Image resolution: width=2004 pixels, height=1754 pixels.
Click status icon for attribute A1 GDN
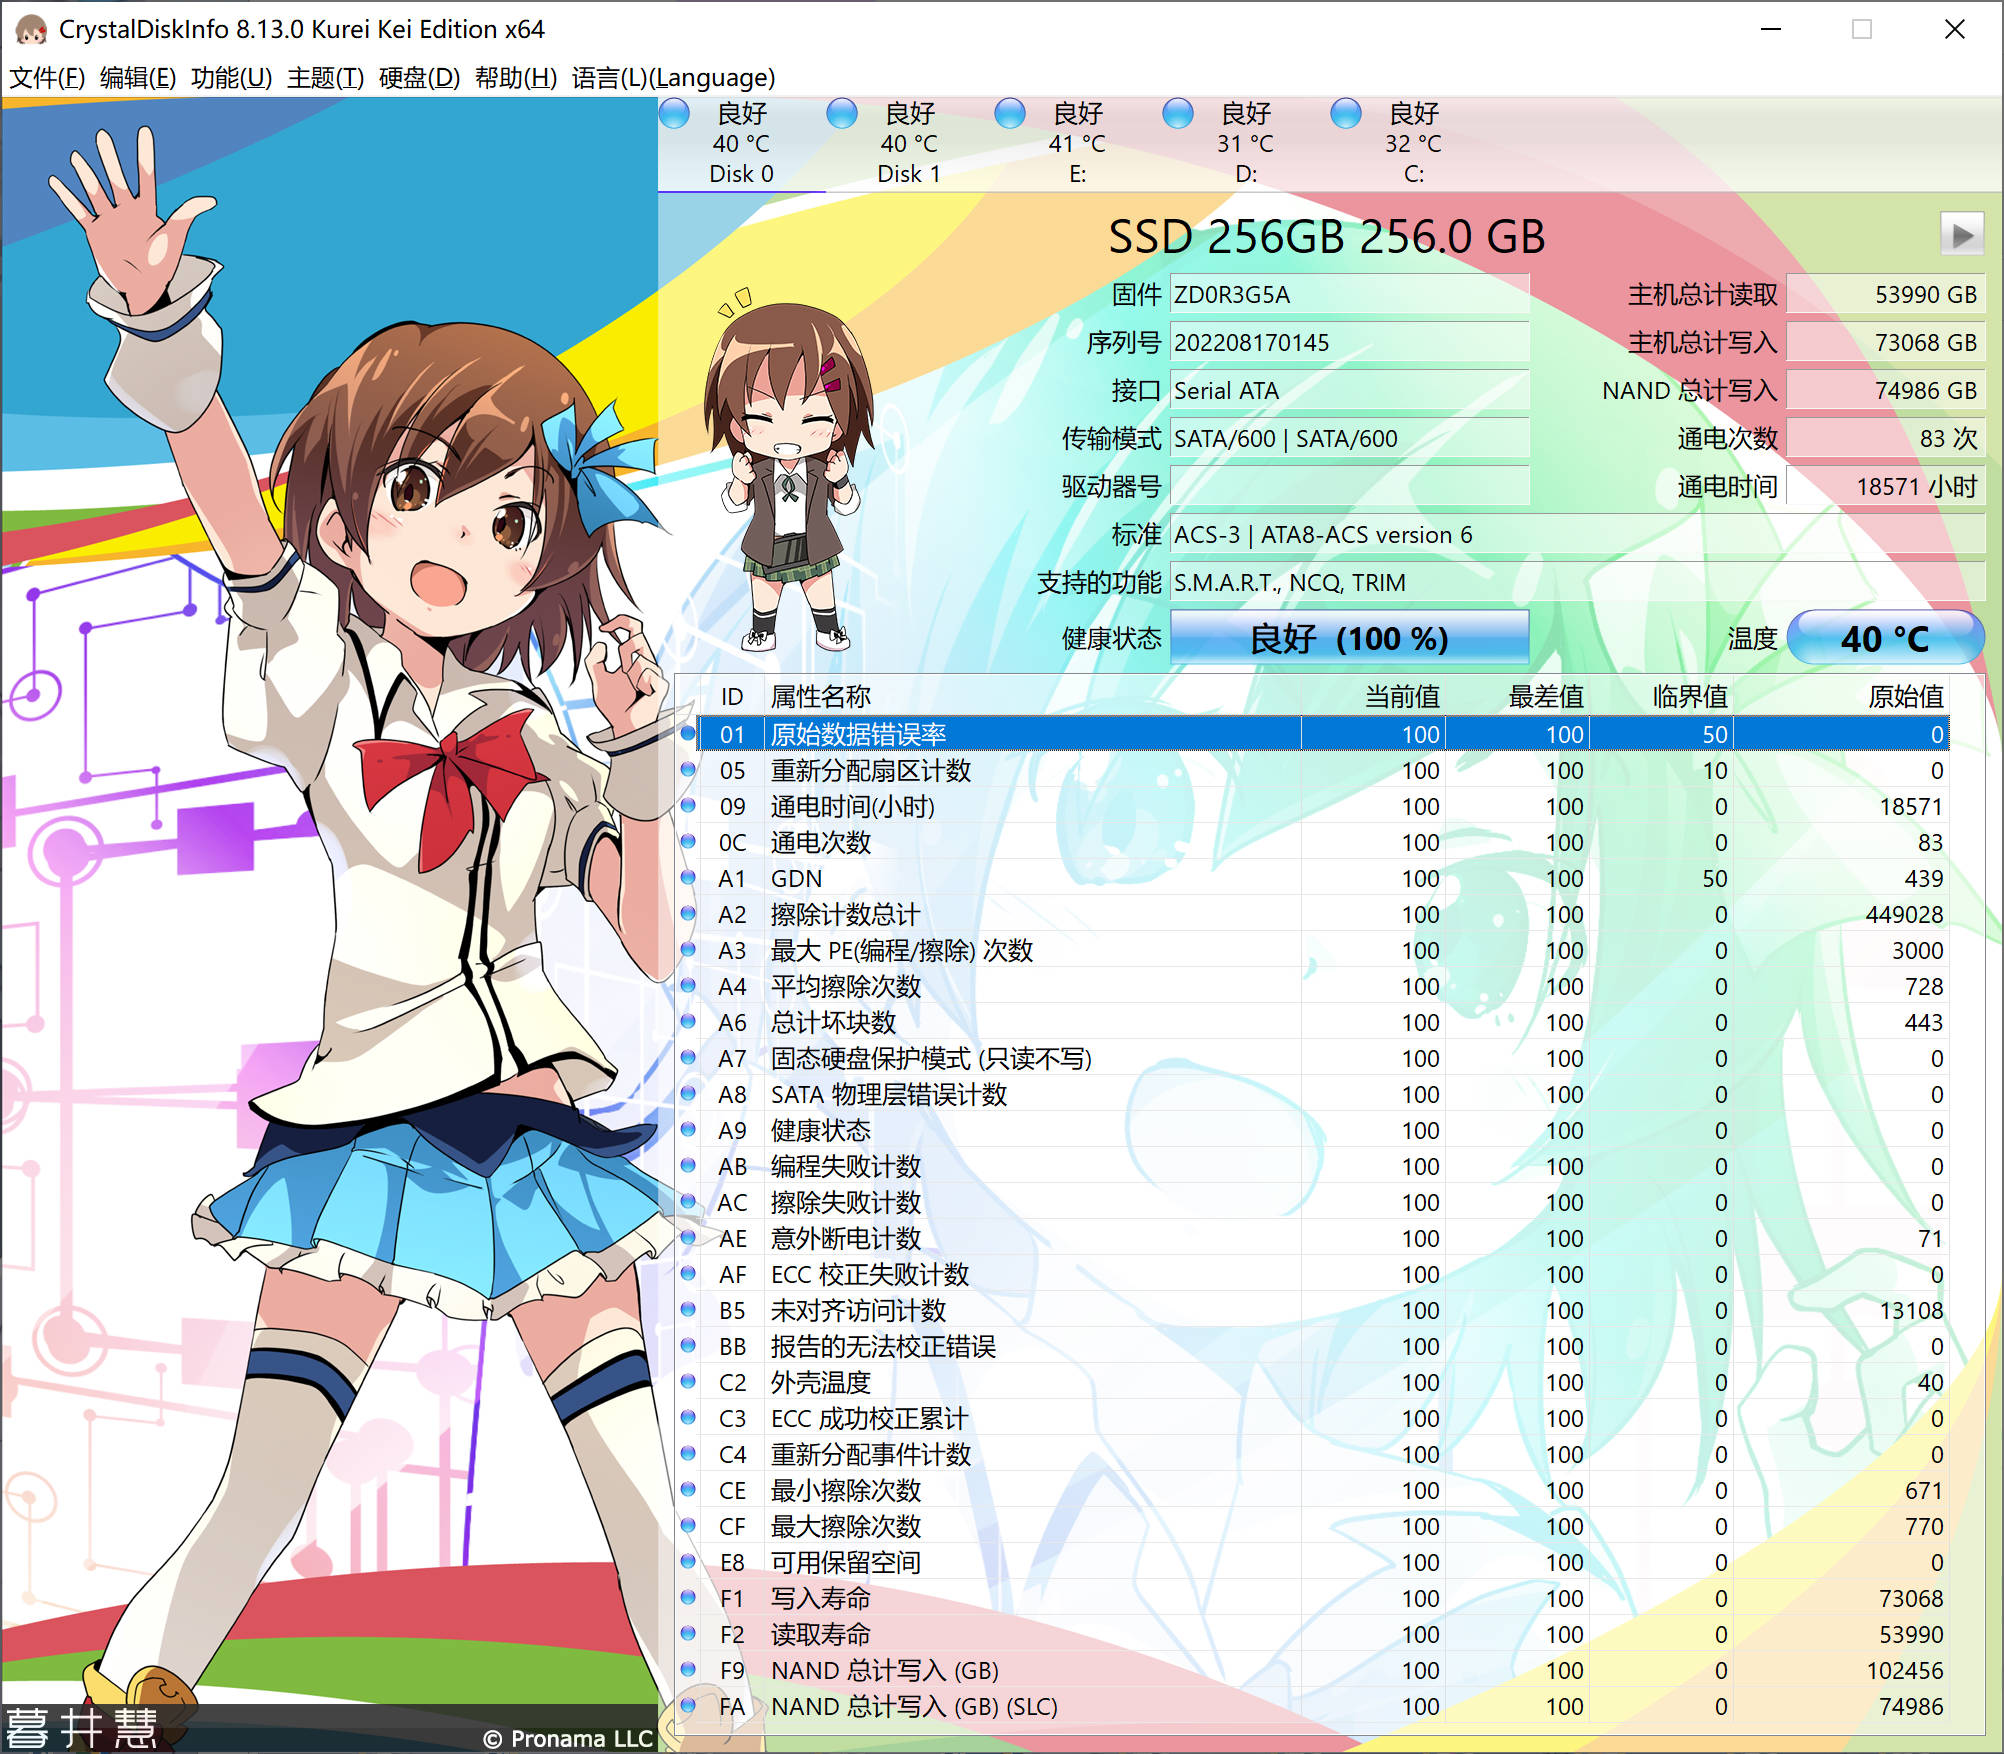click(x=688, y=878)
